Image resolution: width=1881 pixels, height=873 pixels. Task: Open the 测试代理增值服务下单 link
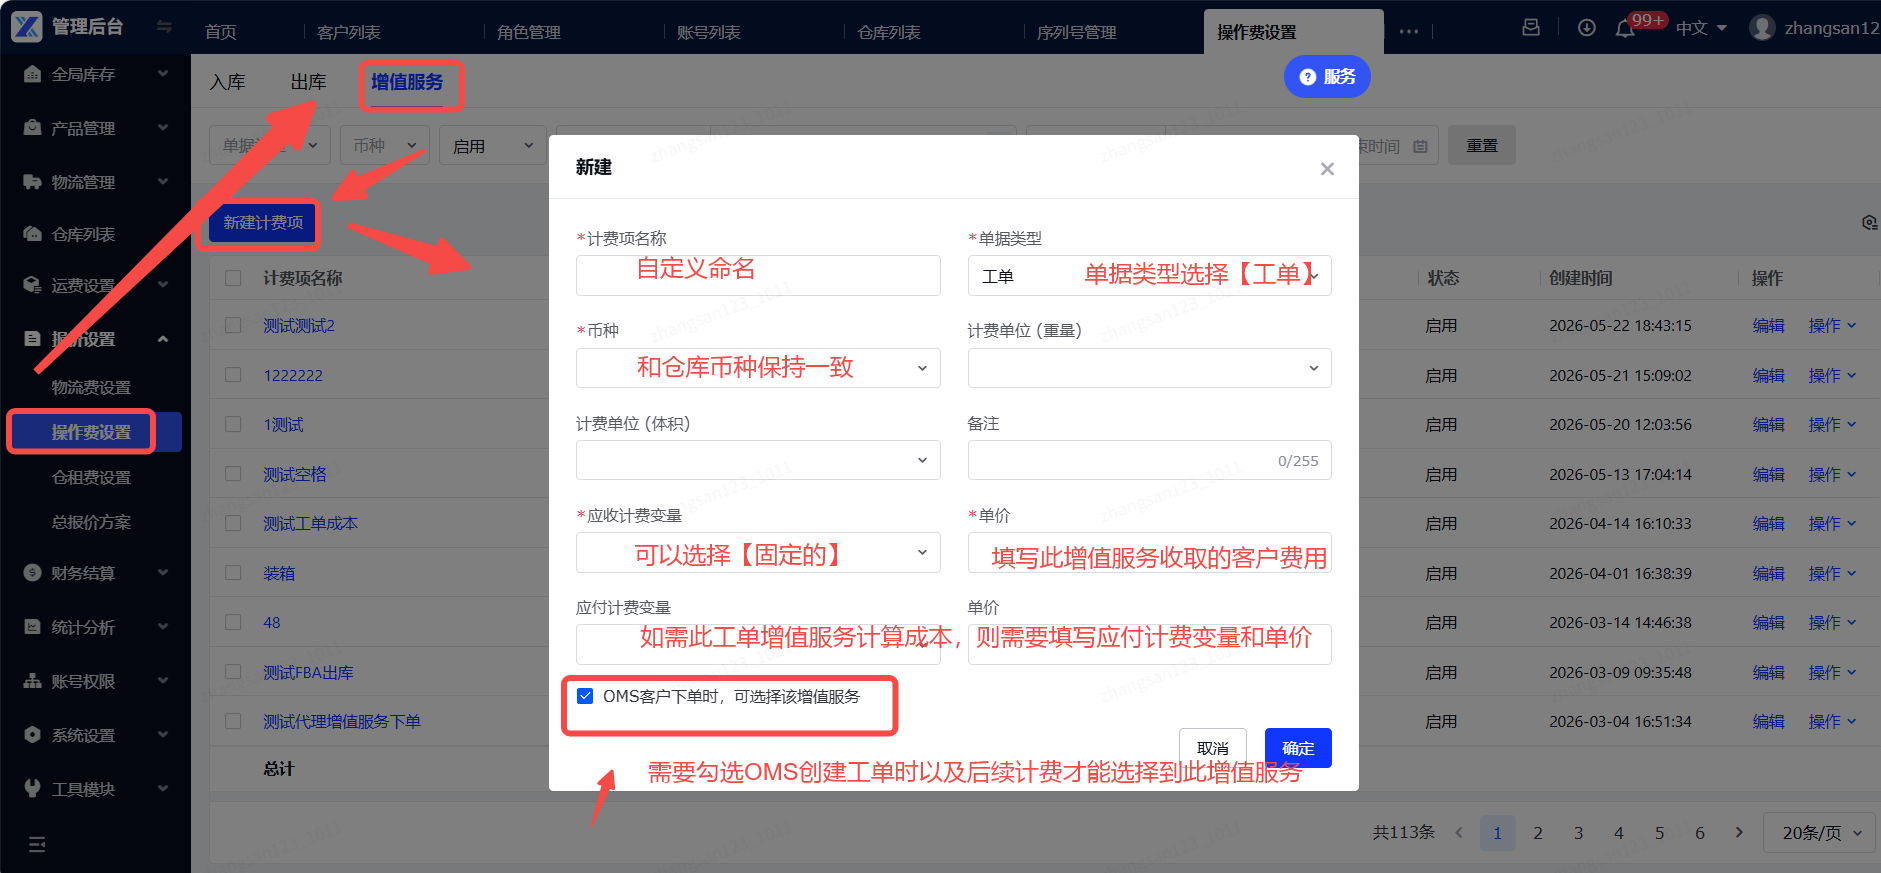tap(341, 721)
